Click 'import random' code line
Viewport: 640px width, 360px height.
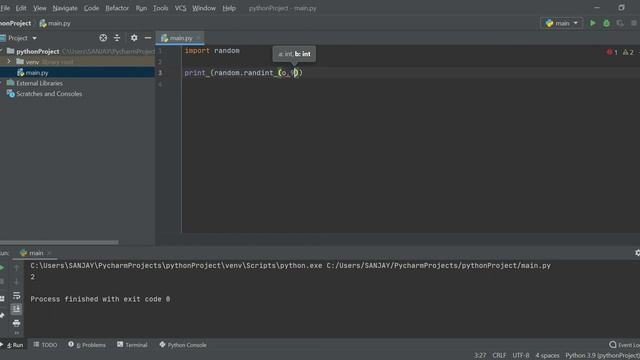212,51
